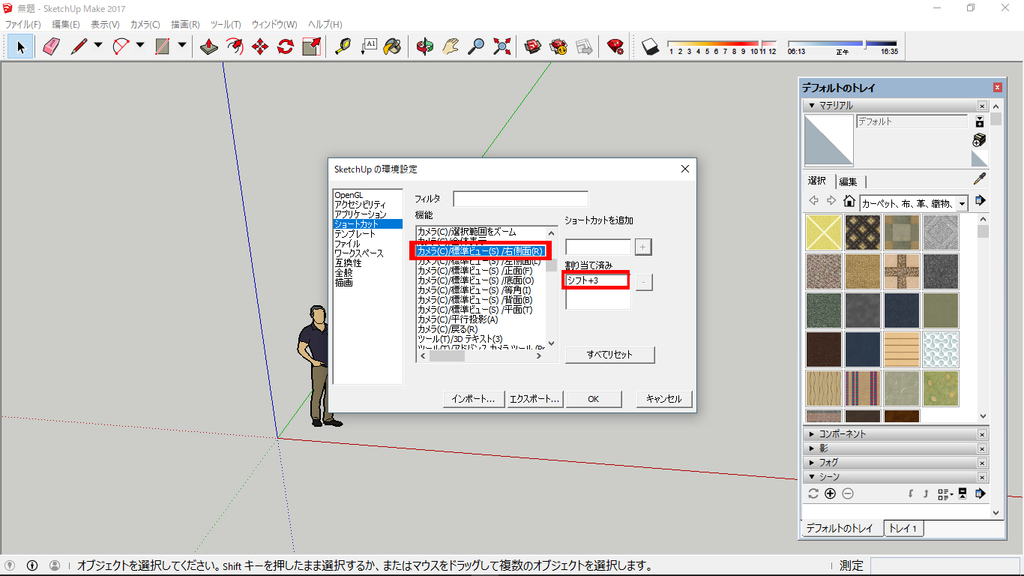This screenshot has height=576, width=1024.
Task: Switch to the 編集 materials tab
Action: tap(848, 182)
